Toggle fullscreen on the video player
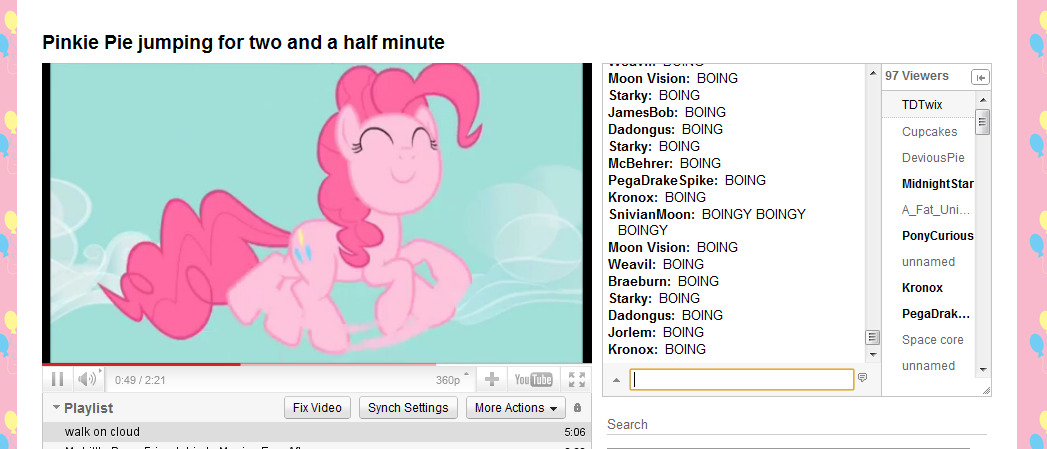The width and height of the screenshot is (1047, 449). 577,380
